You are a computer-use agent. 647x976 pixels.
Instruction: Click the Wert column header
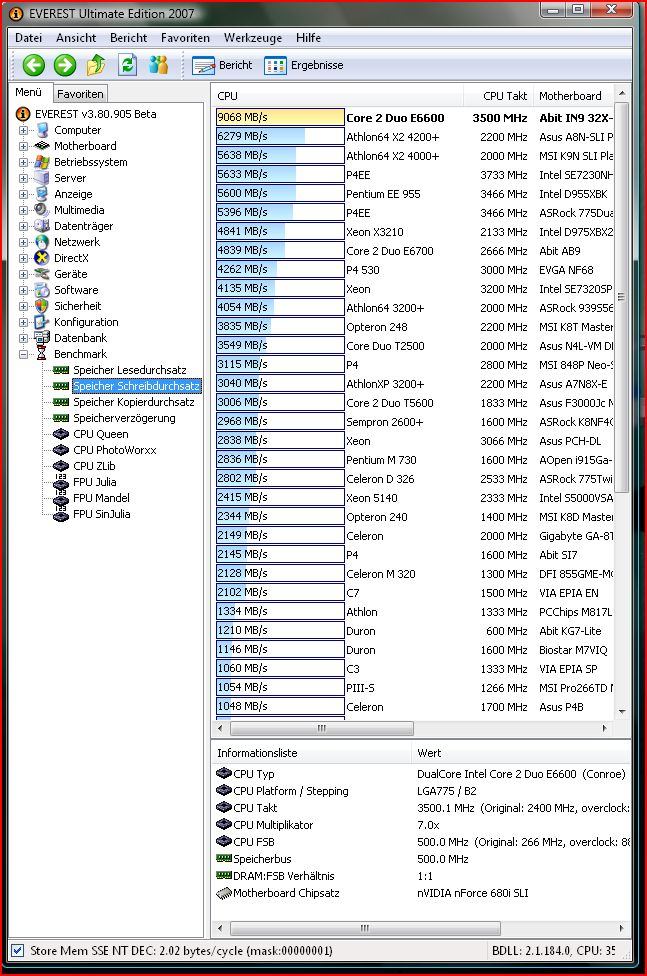point(521,753)
